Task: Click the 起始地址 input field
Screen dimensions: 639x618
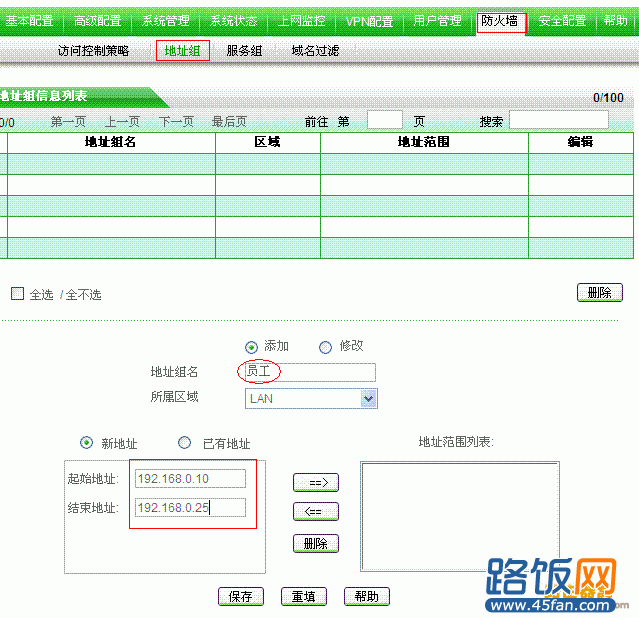Action: tap(190, 479)
